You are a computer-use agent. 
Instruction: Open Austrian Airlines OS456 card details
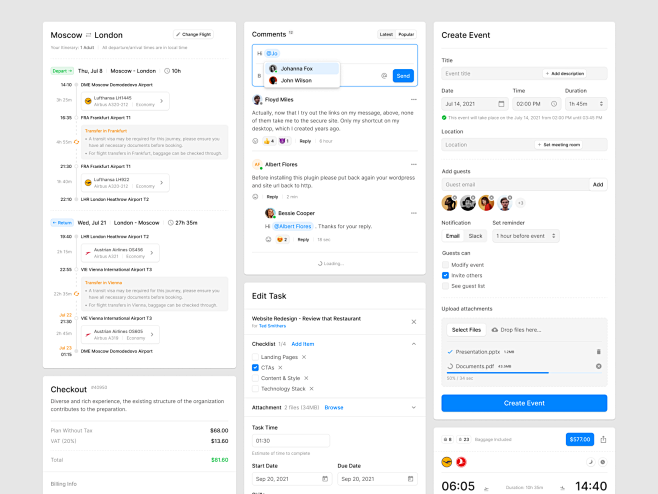[120, 253]
